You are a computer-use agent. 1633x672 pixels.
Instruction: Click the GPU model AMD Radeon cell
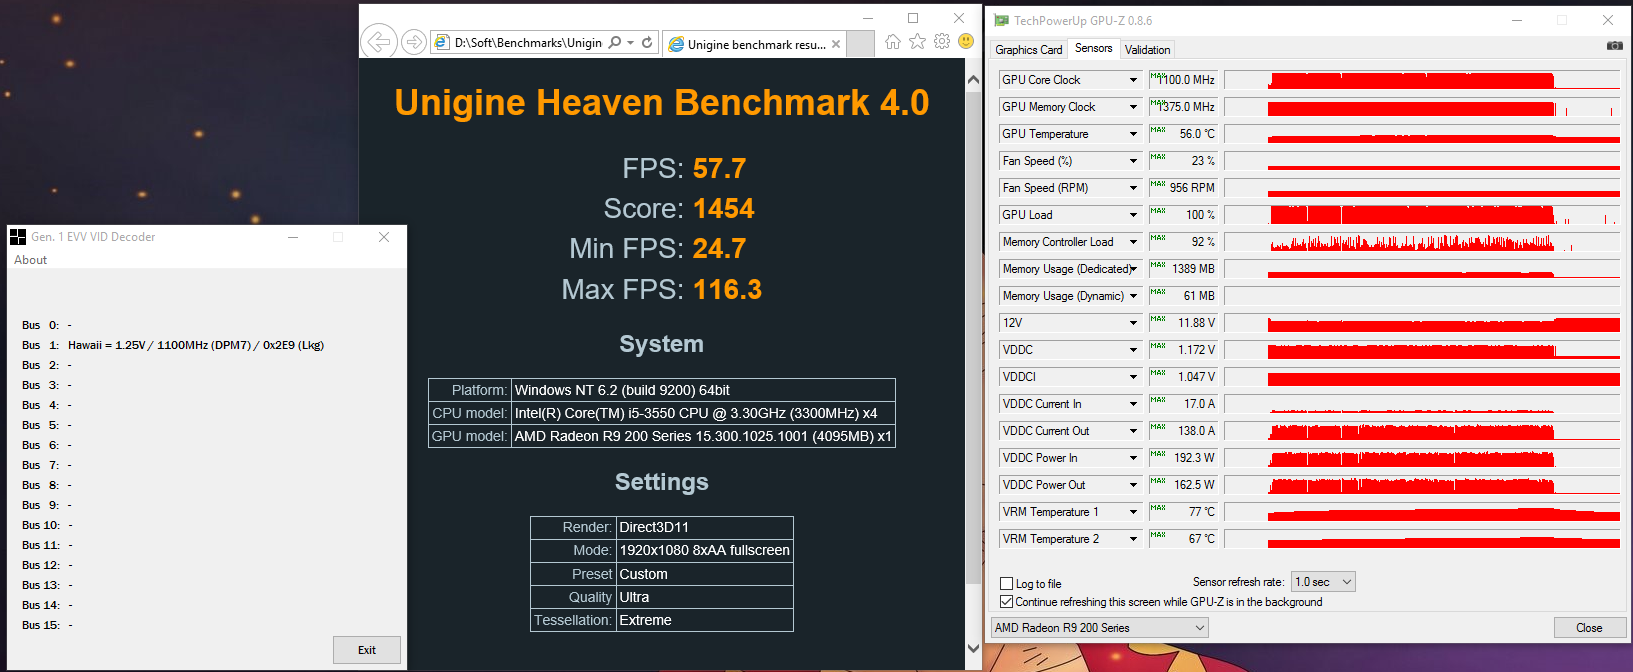point(703,436)
